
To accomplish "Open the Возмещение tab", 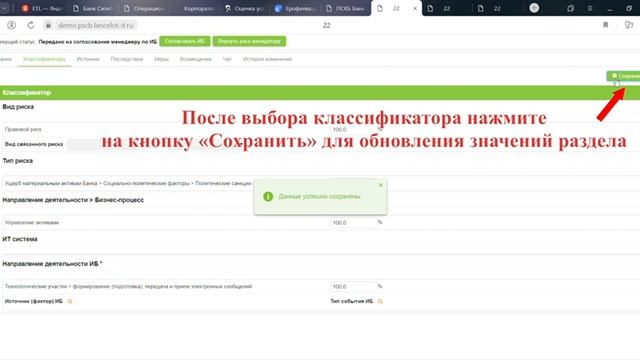I will tap(196, 59).
